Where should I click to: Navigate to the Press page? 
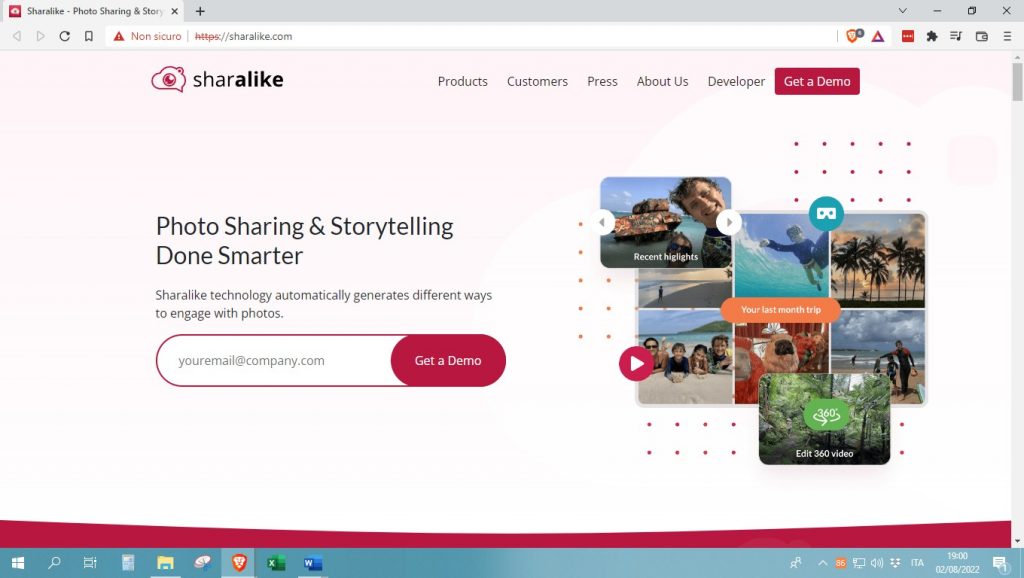tap(602, 82)
